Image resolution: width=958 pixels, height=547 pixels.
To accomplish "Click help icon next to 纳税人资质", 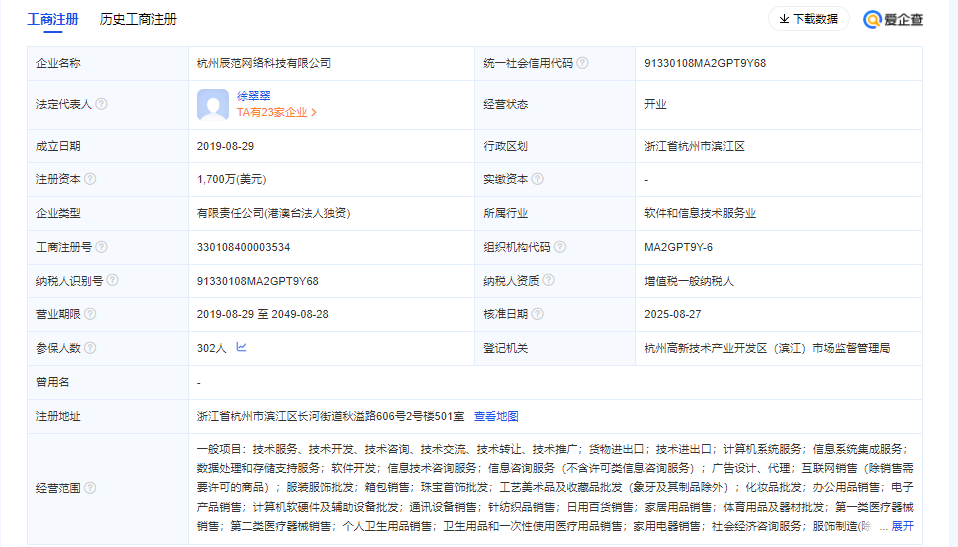I will pyautogui.click(x=549, y=280).
